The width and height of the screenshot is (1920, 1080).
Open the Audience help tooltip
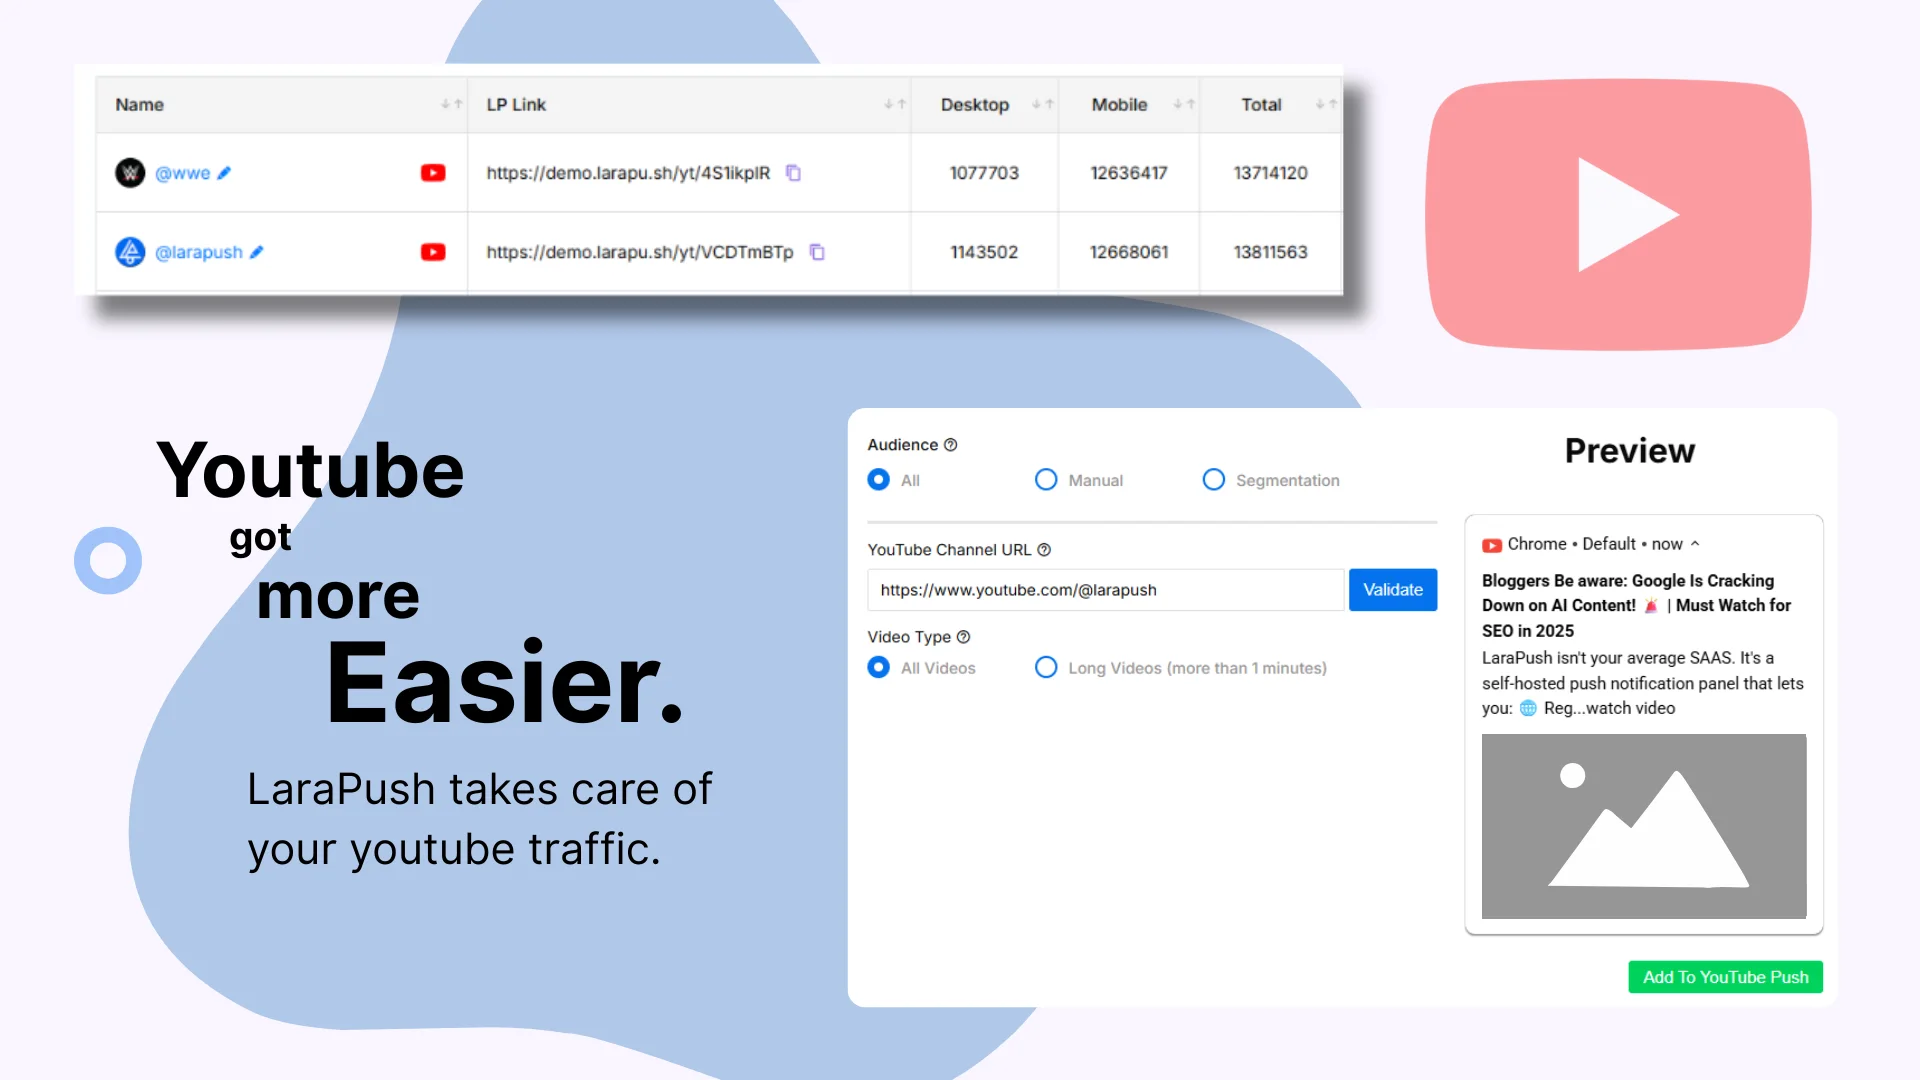(950, 444)
